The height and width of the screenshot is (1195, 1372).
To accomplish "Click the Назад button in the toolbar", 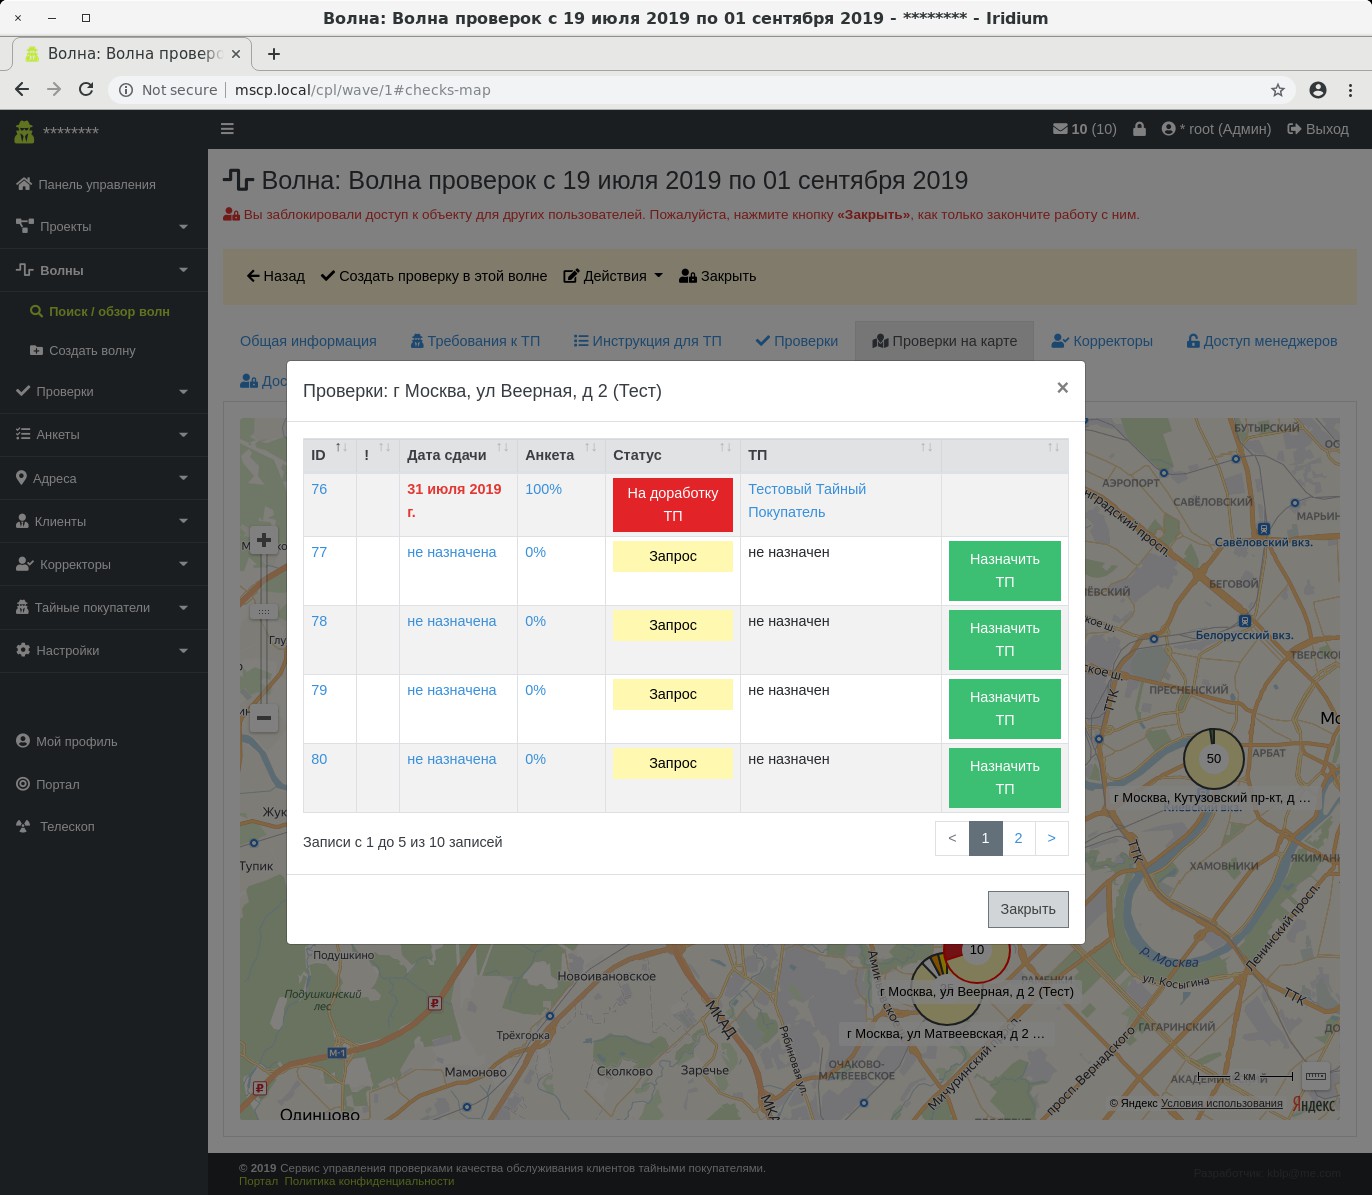I will point(276,276).
